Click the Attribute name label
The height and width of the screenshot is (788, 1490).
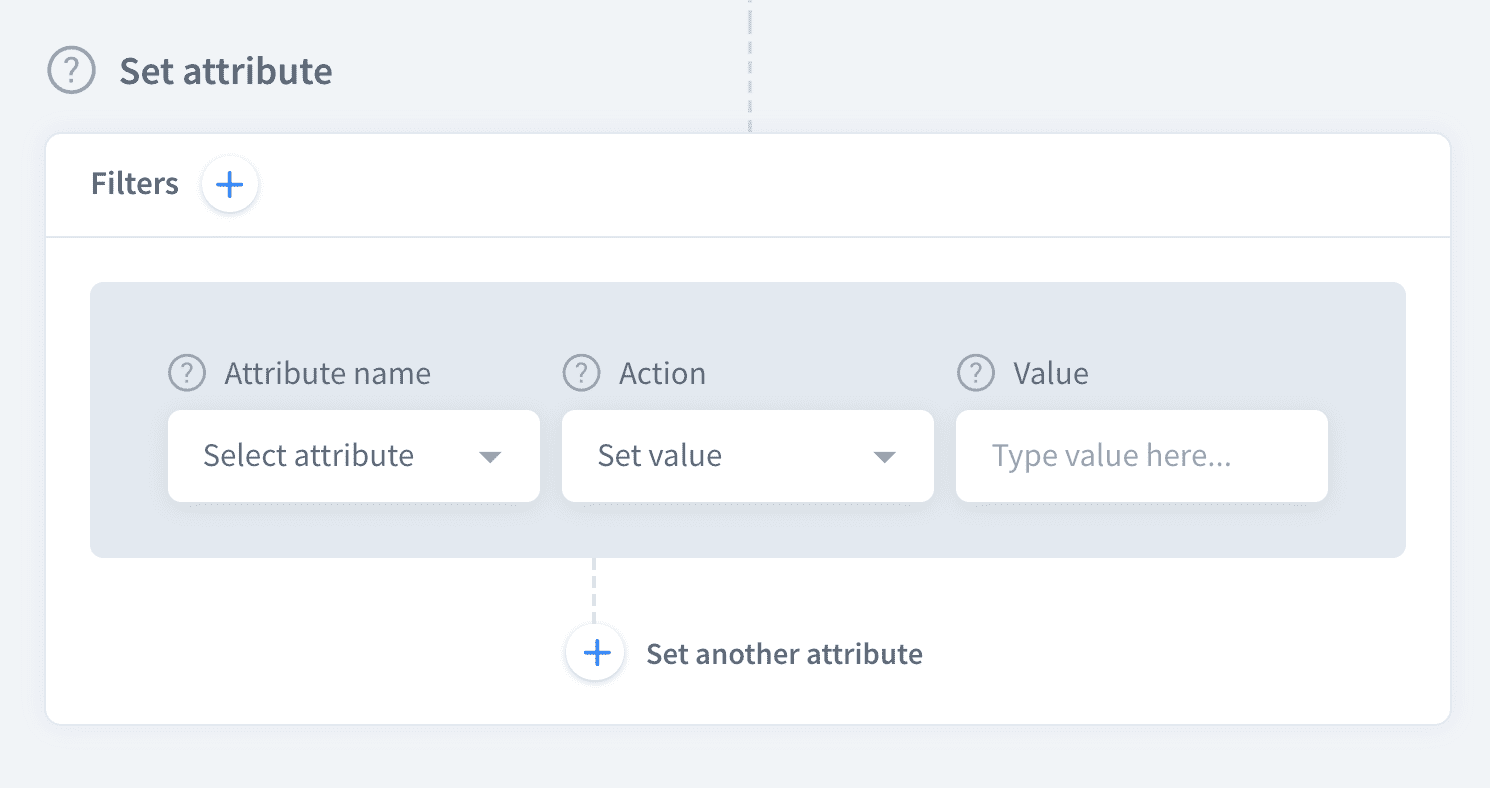327,374
